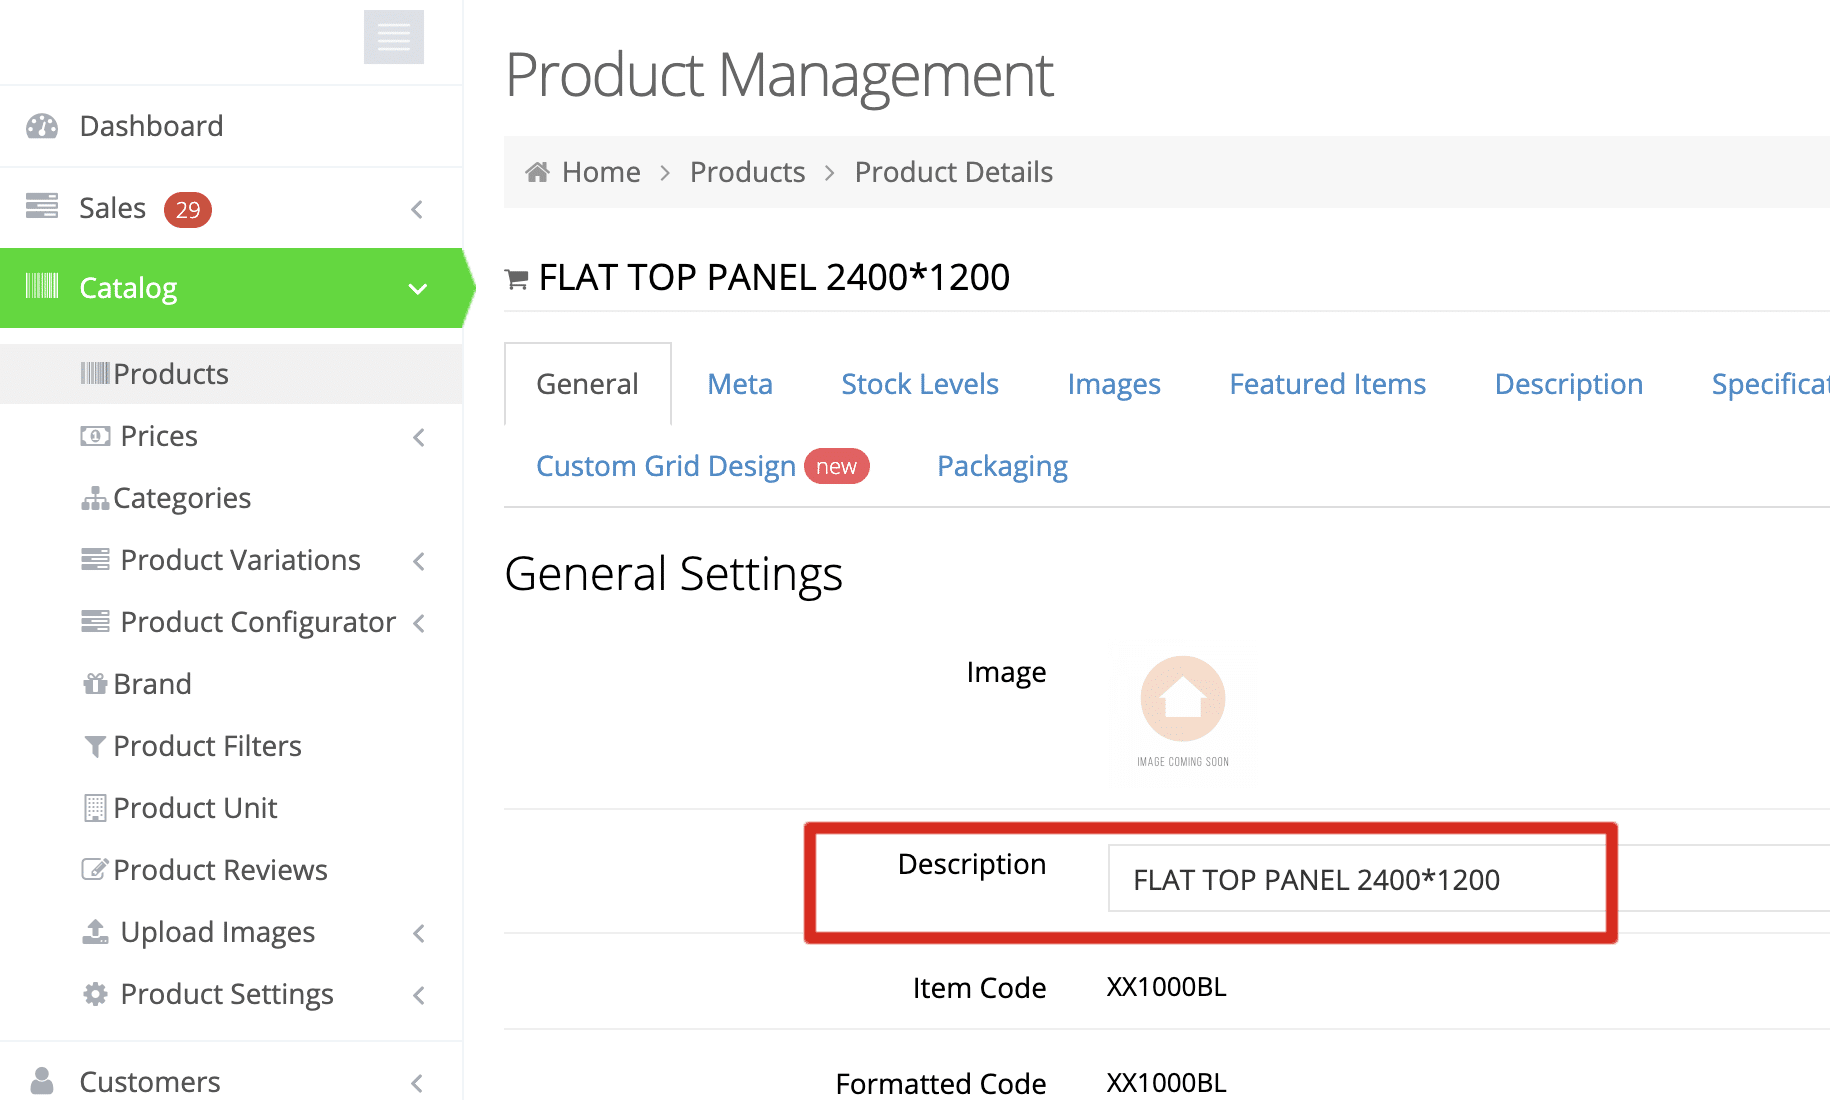Click the Products breadcrumb link
Screen dimensions: 1830x1100
tap(746, 171)
